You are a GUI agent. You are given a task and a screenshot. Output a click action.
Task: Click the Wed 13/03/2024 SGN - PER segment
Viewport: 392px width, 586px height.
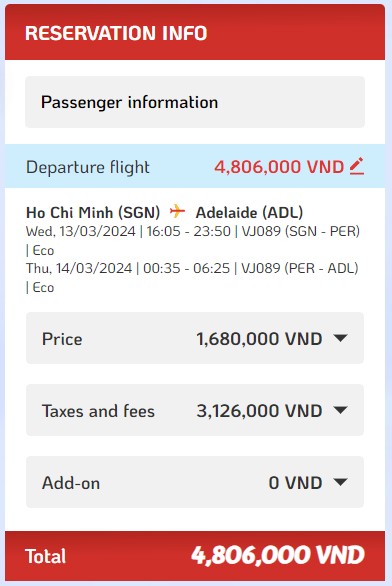pos(193,240)
